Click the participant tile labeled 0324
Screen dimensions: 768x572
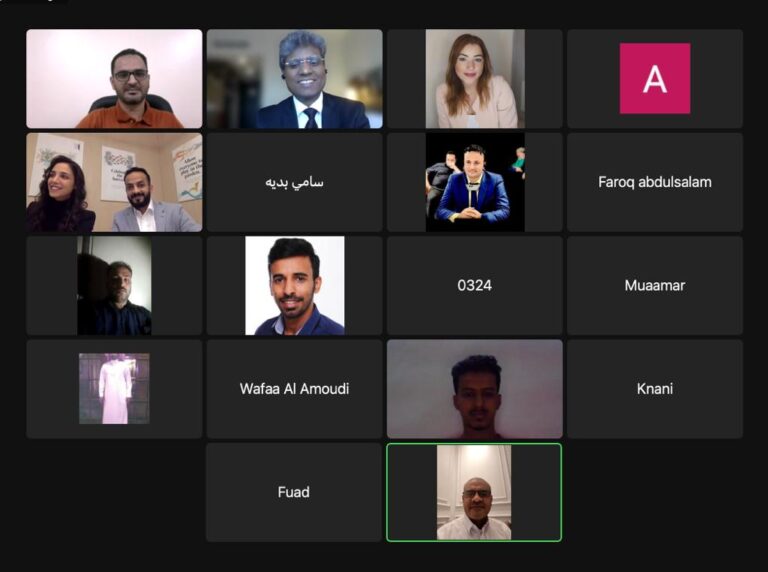[x=475, y=286]
